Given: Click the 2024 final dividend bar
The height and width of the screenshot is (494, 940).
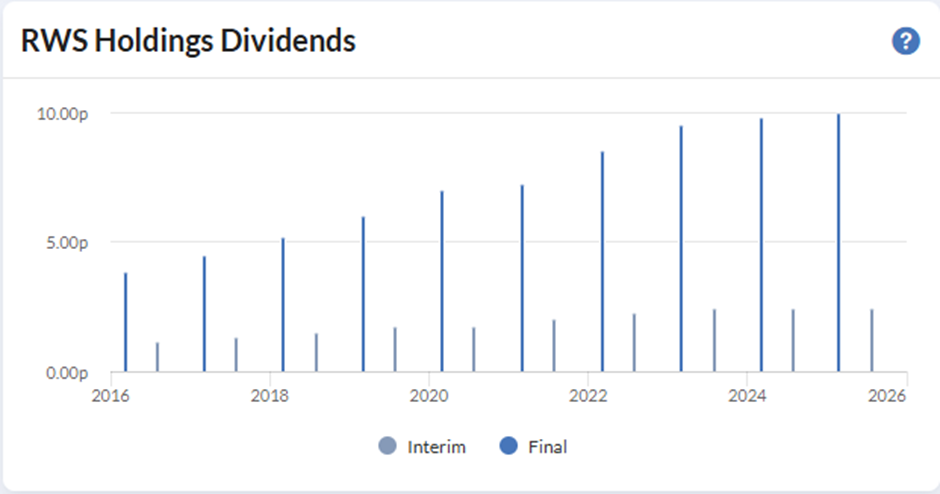Looking at the screenshot, I should [761, 245].
